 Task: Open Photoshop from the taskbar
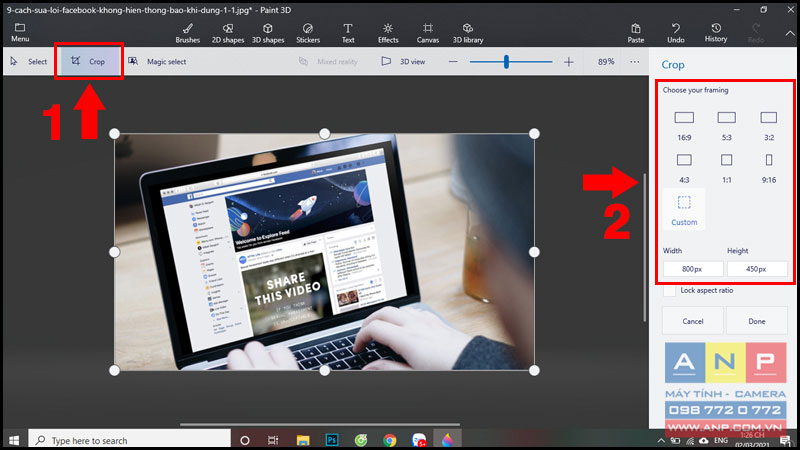(332, 440)
